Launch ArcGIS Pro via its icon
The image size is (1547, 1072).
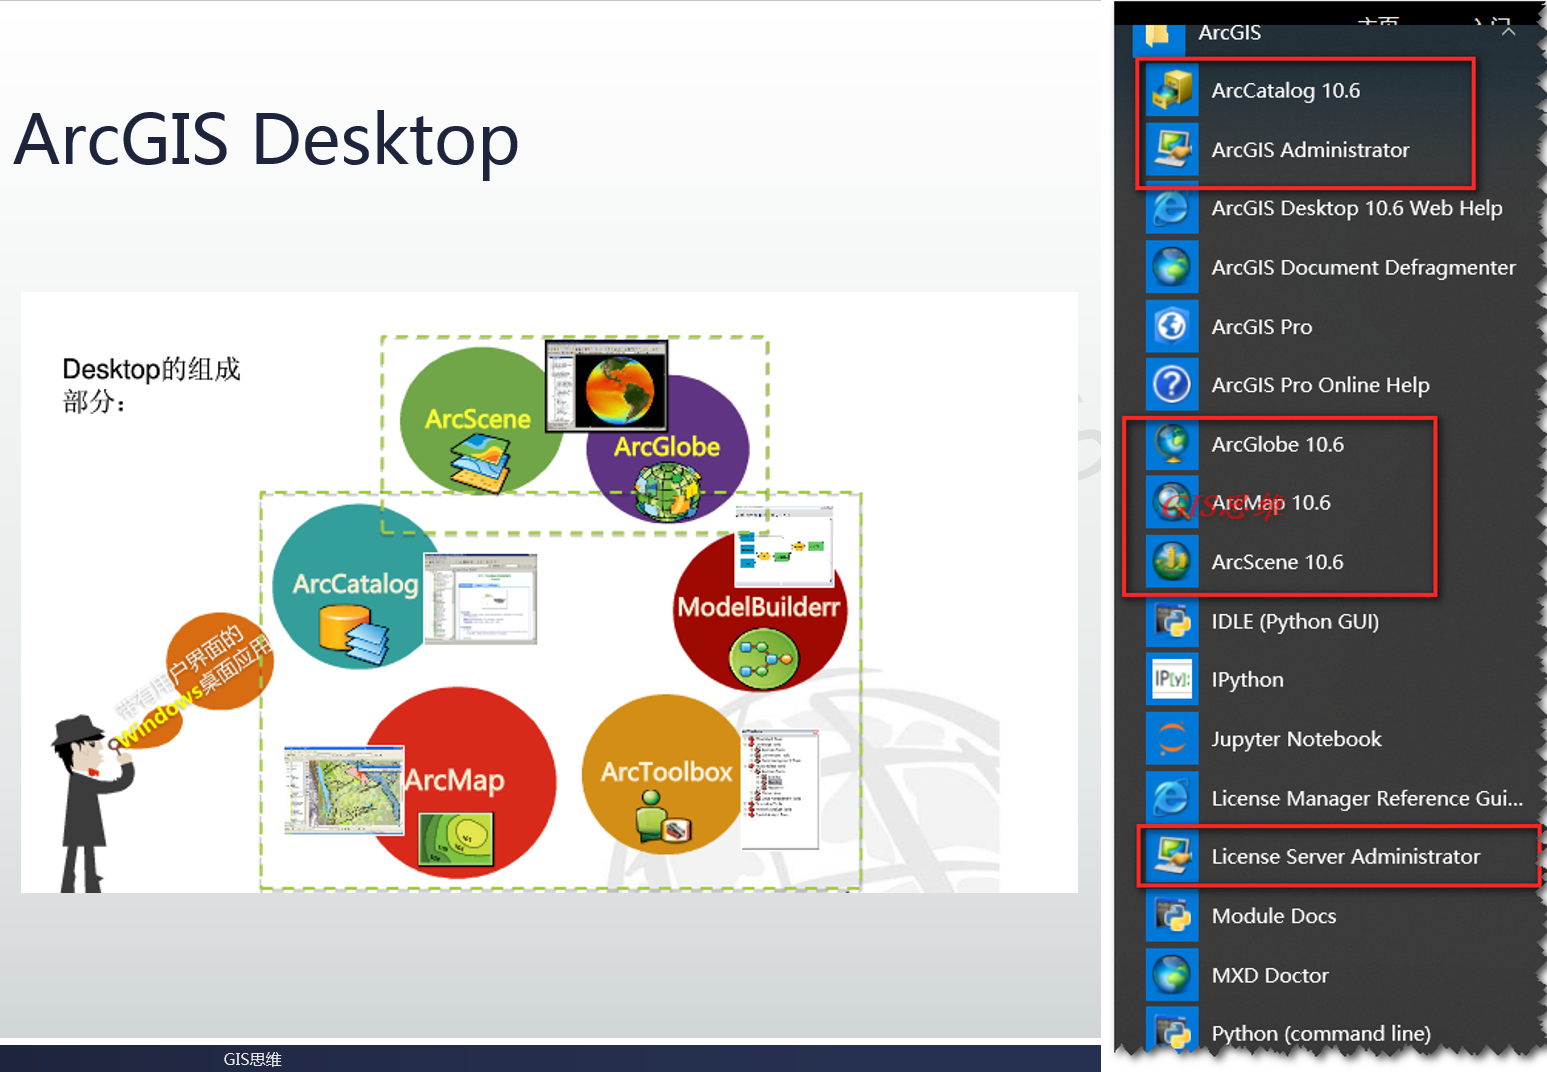pyautogui.click(x=1171, y=326)
